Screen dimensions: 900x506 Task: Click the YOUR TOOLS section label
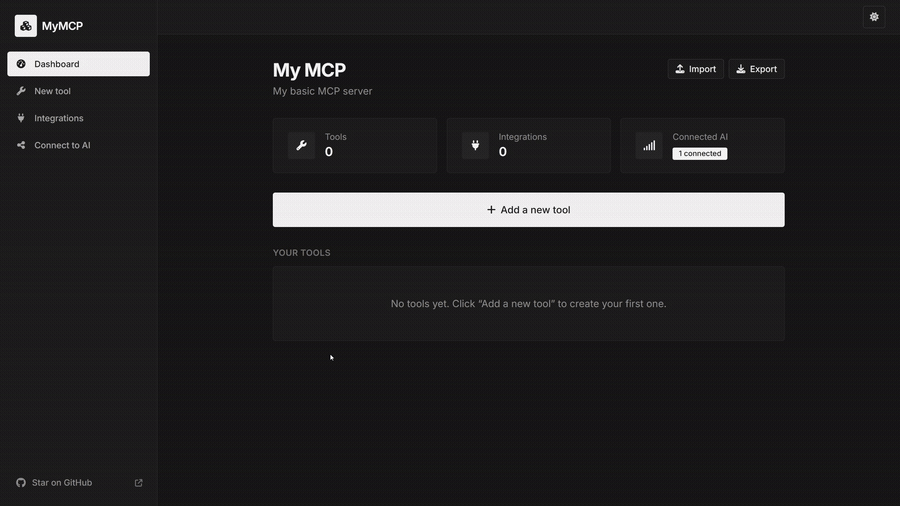coord(301,252)
